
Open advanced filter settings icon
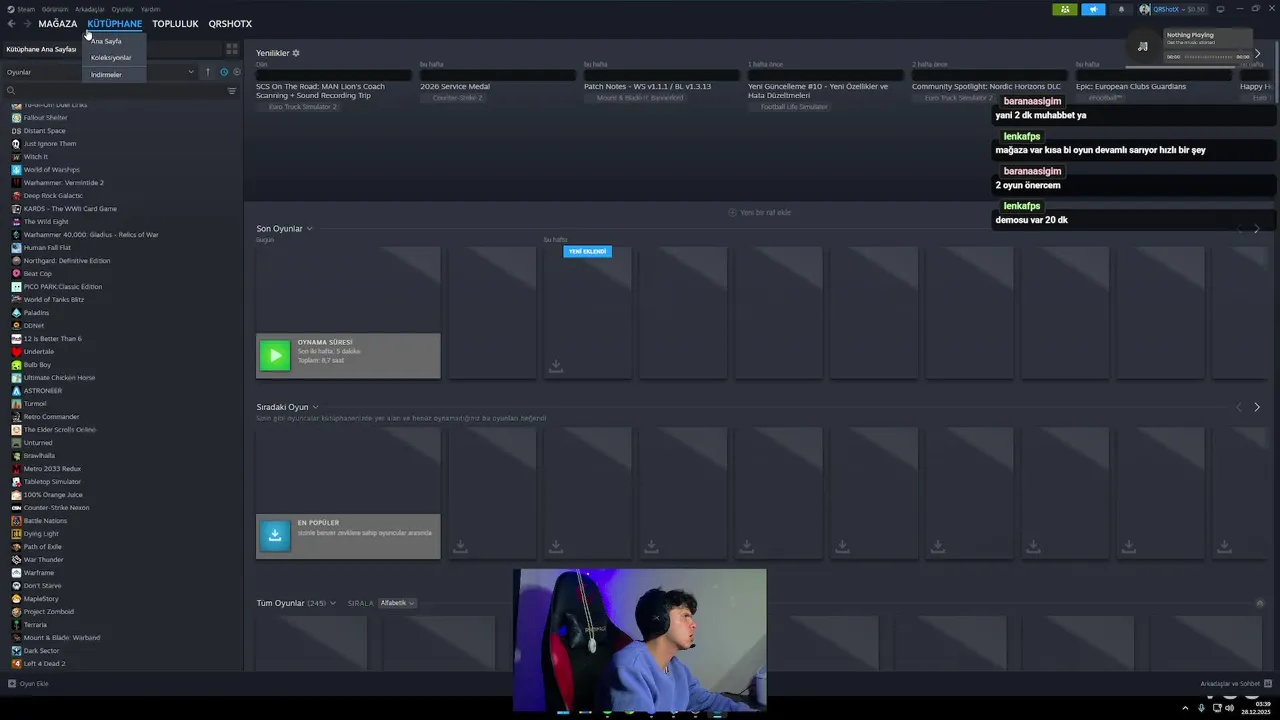[x=232, y=91]
